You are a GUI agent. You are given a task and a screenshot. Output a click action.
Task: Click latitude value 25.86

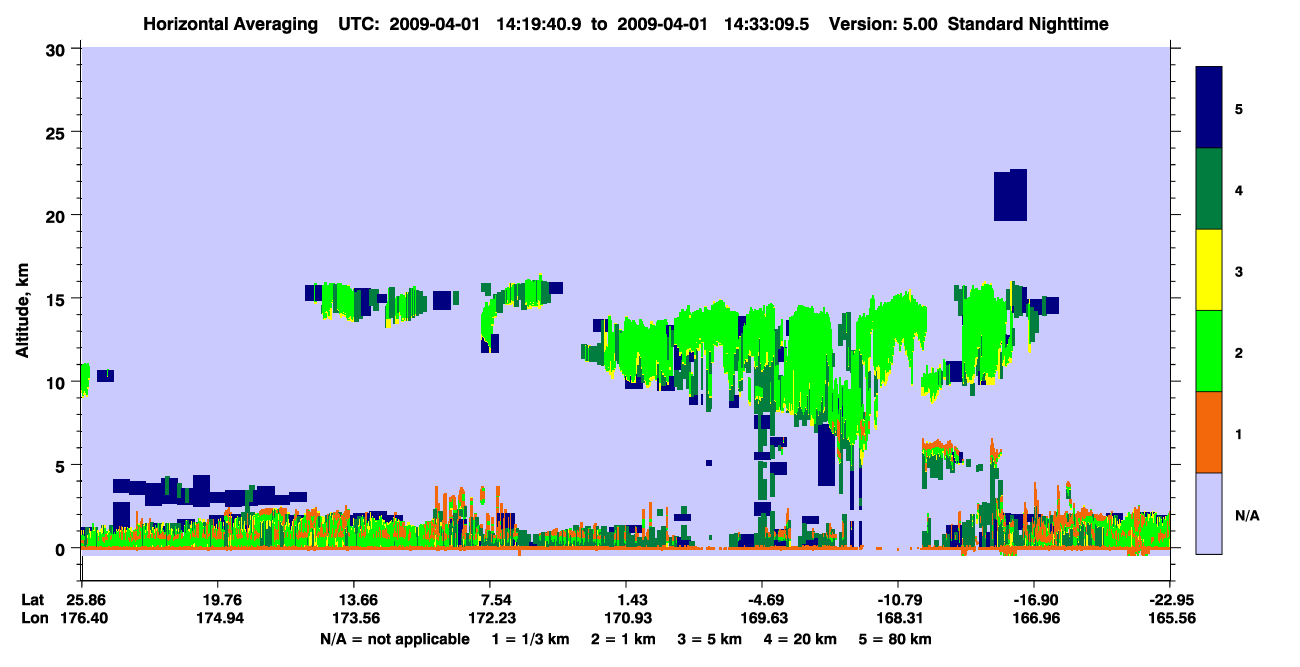click(82, 600)
